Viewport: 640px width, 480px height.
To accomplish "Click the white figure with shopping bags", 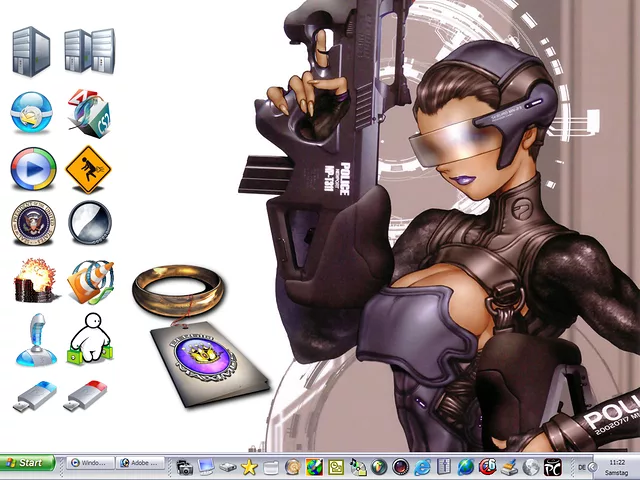I will coord(89,340).
